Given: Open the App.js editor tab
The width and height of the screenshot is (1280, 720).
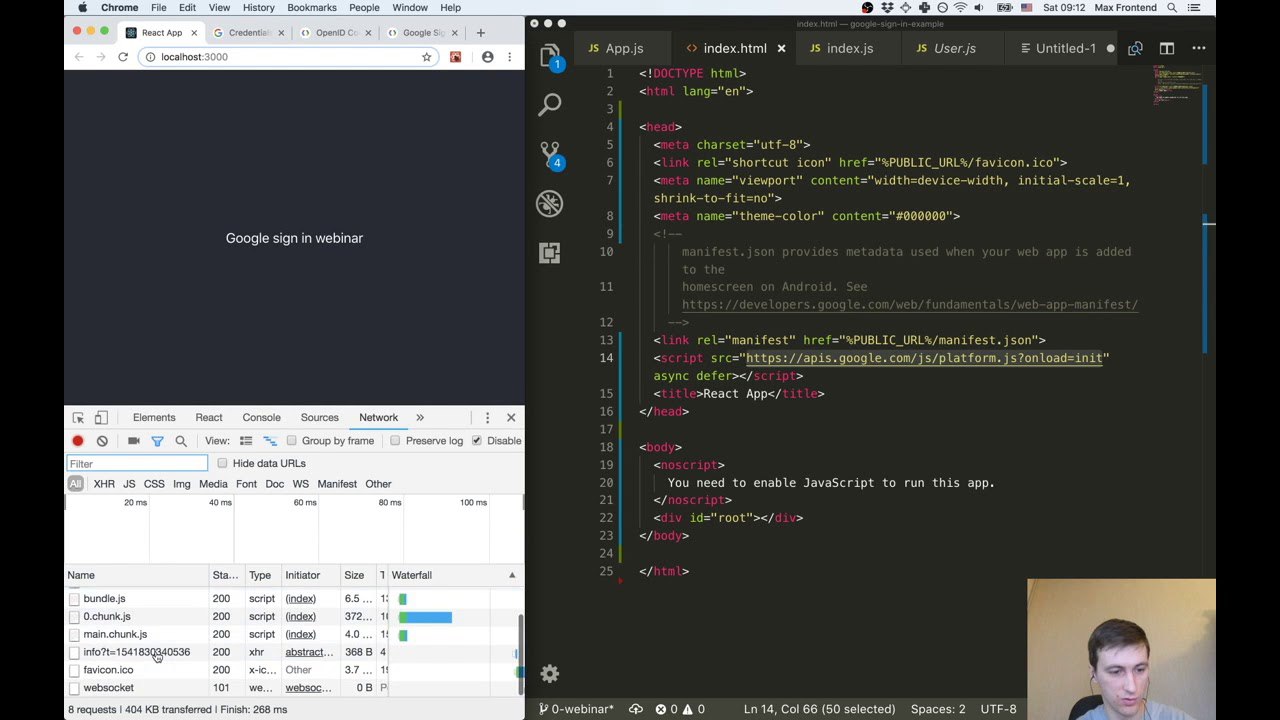Looking at the screenshot, I should [x=624, y=48].
